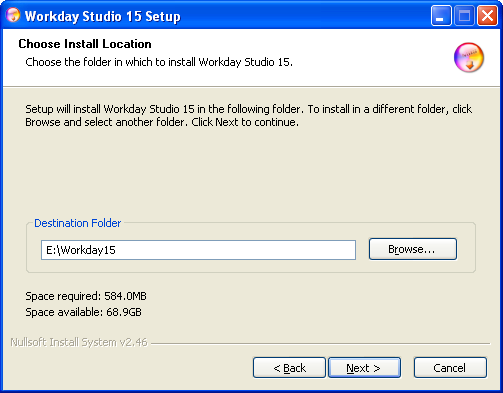This screenshot has width=503, height=393.
Task: Click the Destination Folder group label
Action: pyautogui.click(x=78, y=223)
